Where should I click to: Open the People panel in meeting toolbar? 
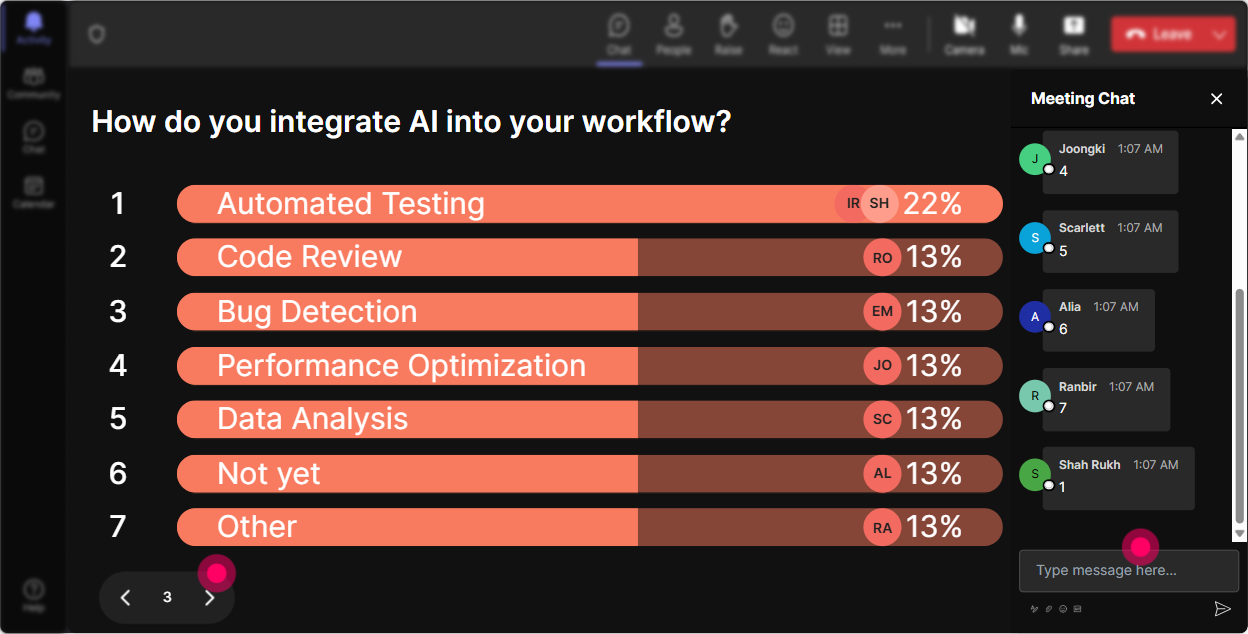[673, 33]
